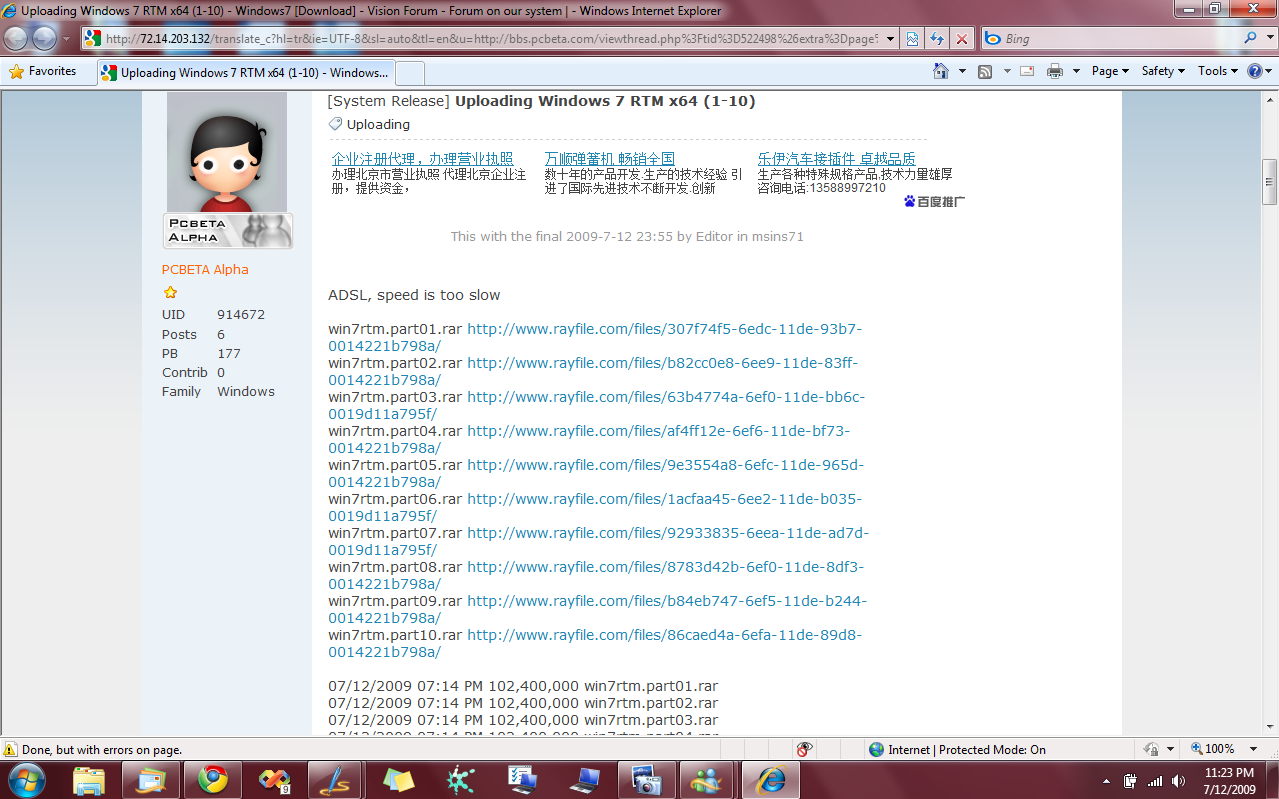The width and height of the screenshot is (1279, 799).
Task: Stop loading with the red X icon
Action: (x=962, y=39)
